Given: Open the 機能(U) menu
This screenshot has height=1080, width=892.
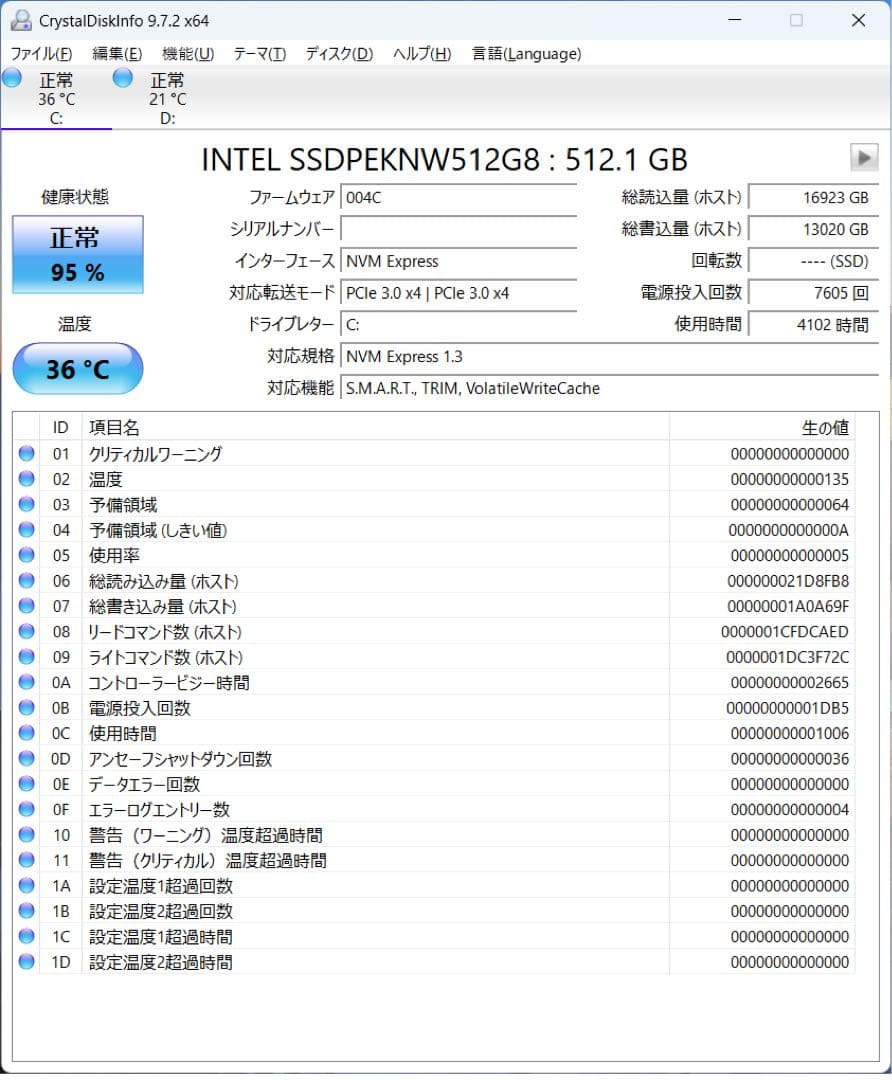Looking at the screenshot, I should click(x=188, y=54).
